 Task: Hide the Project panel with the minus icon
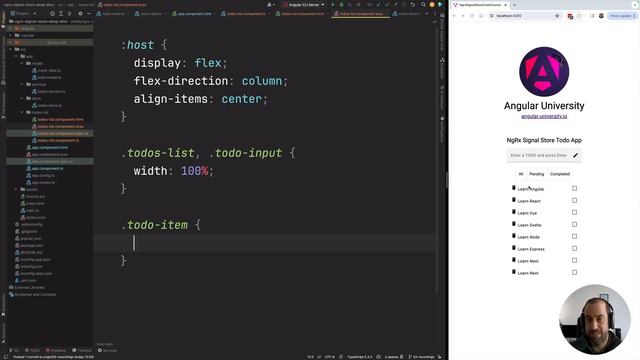[x=89, y=13]
